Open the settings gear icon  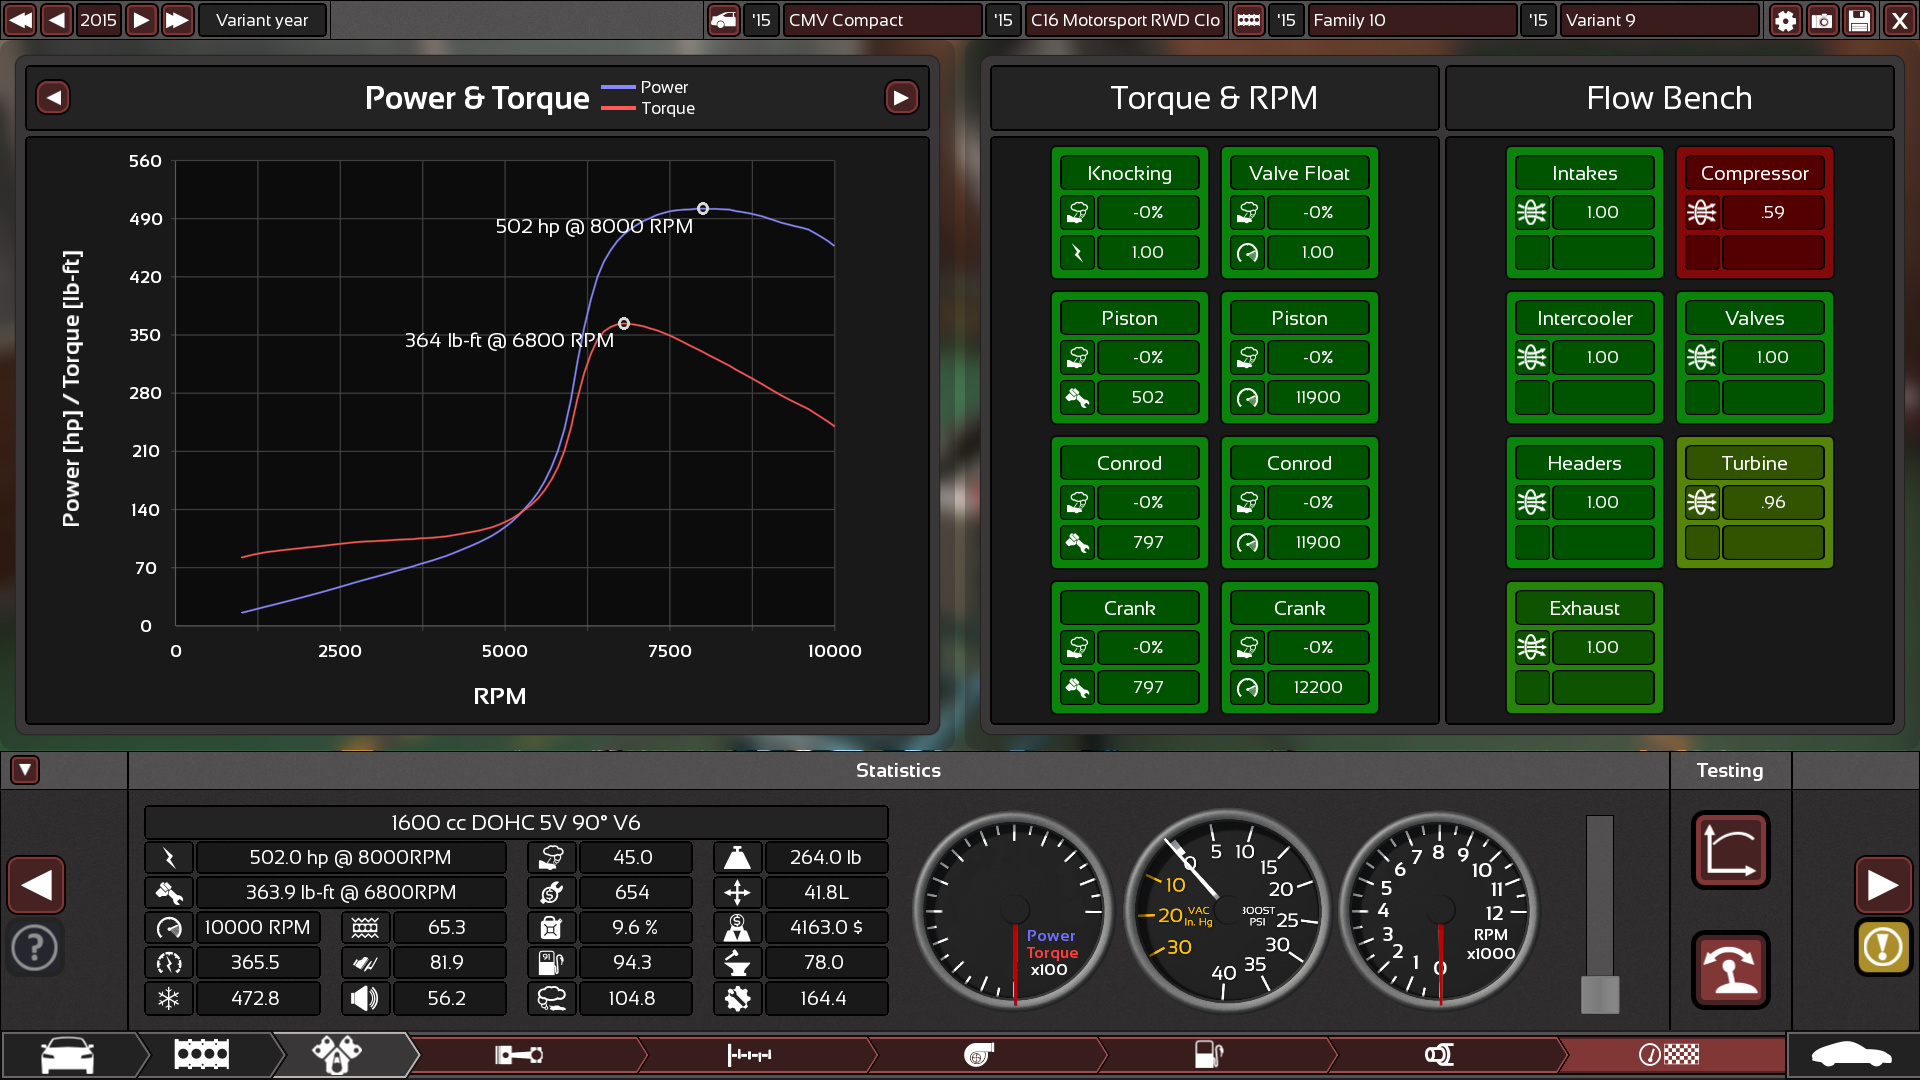(x=1785, y=20)
